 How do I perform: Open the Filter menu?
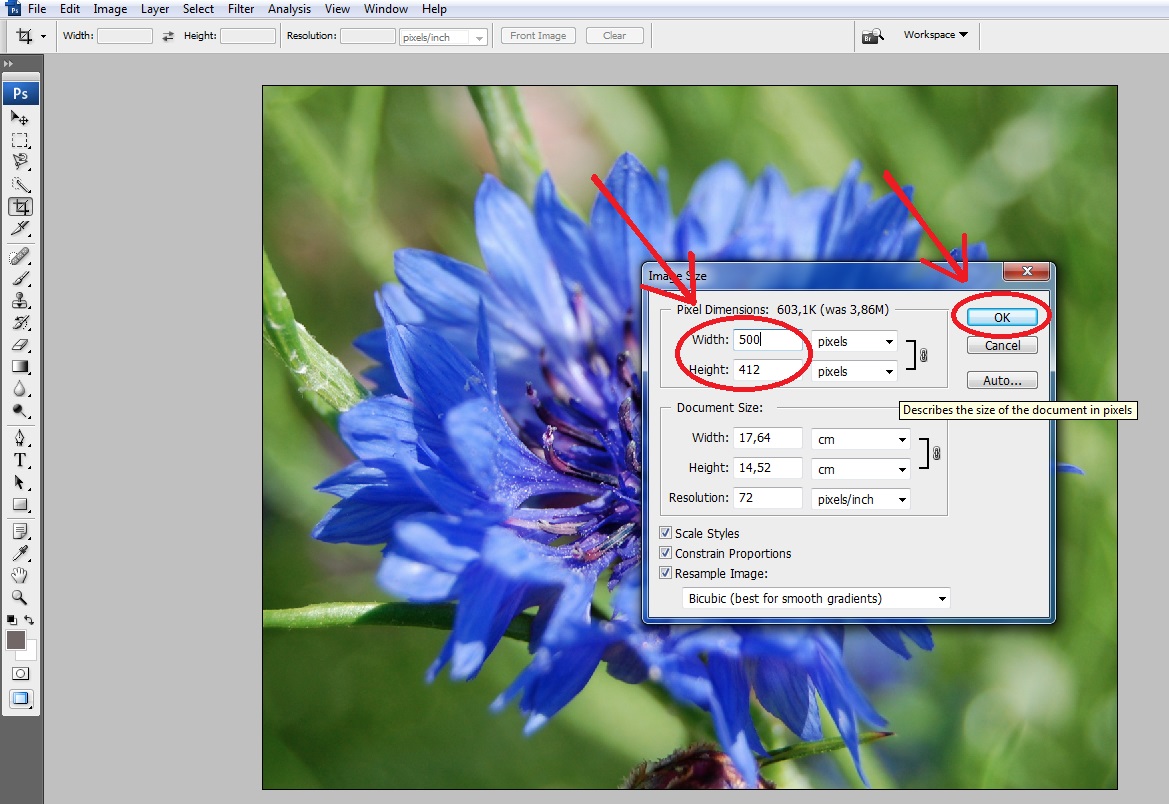tap(241, 9)
